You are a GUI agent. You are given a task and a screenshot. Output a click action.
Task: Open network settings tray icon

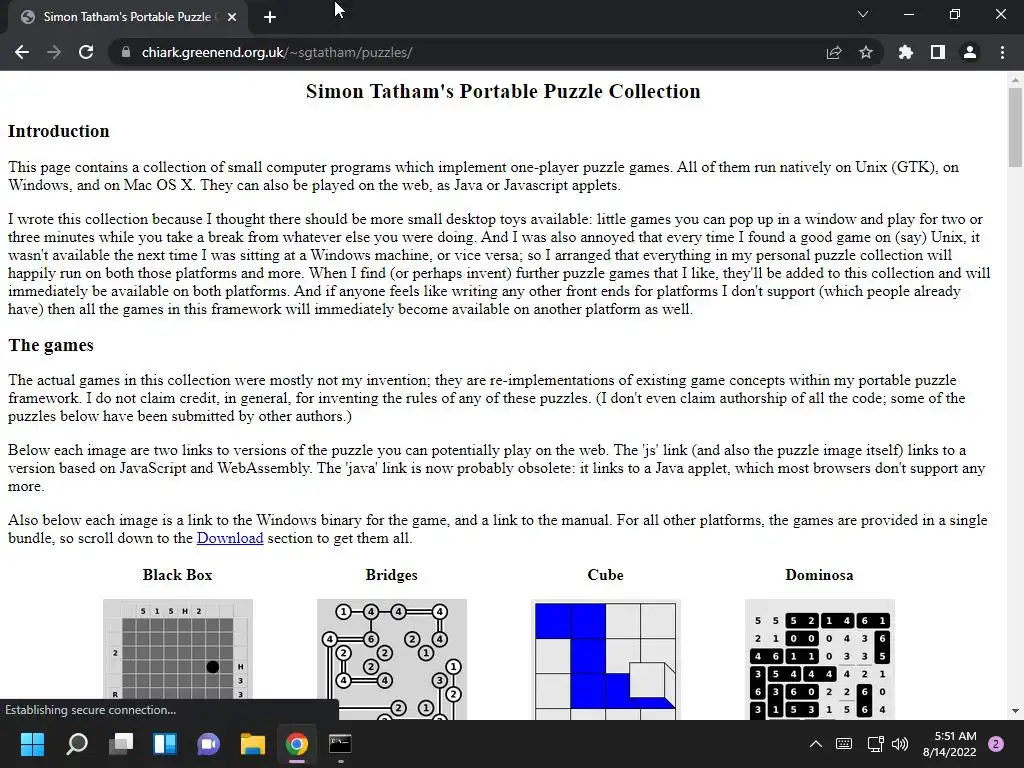(875, 744)
